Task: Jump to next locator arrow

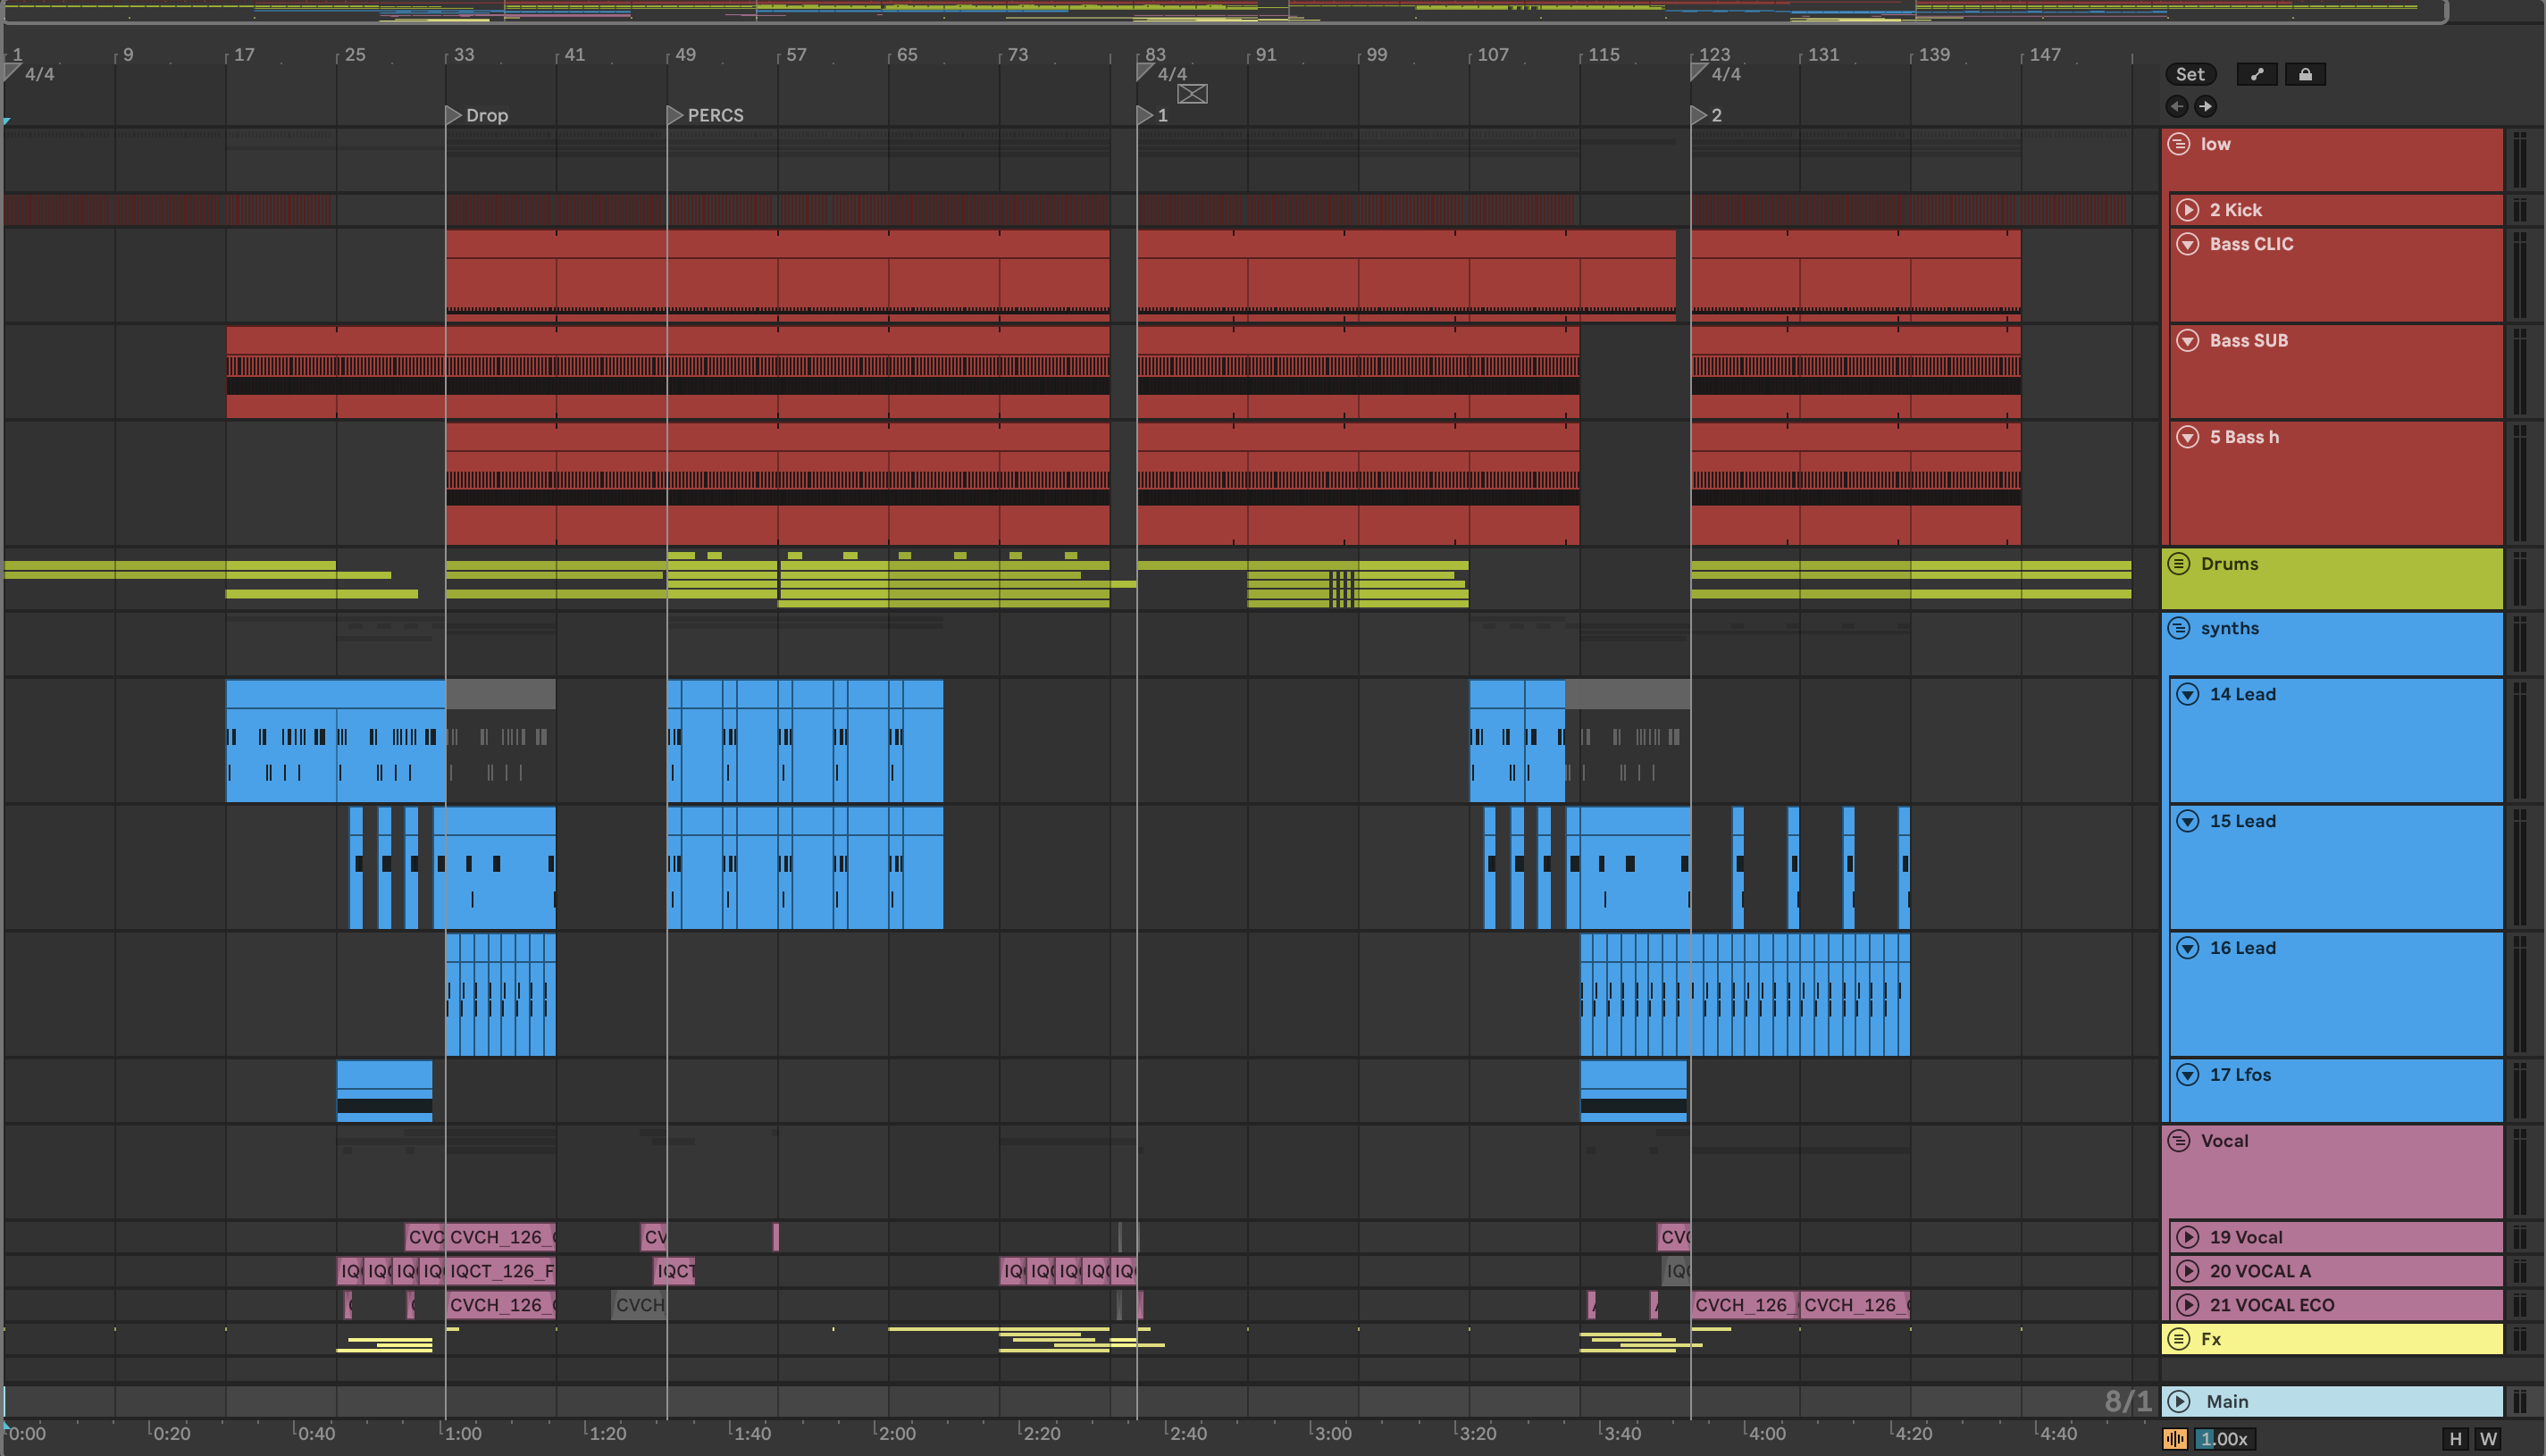Action: point(2205,106)
